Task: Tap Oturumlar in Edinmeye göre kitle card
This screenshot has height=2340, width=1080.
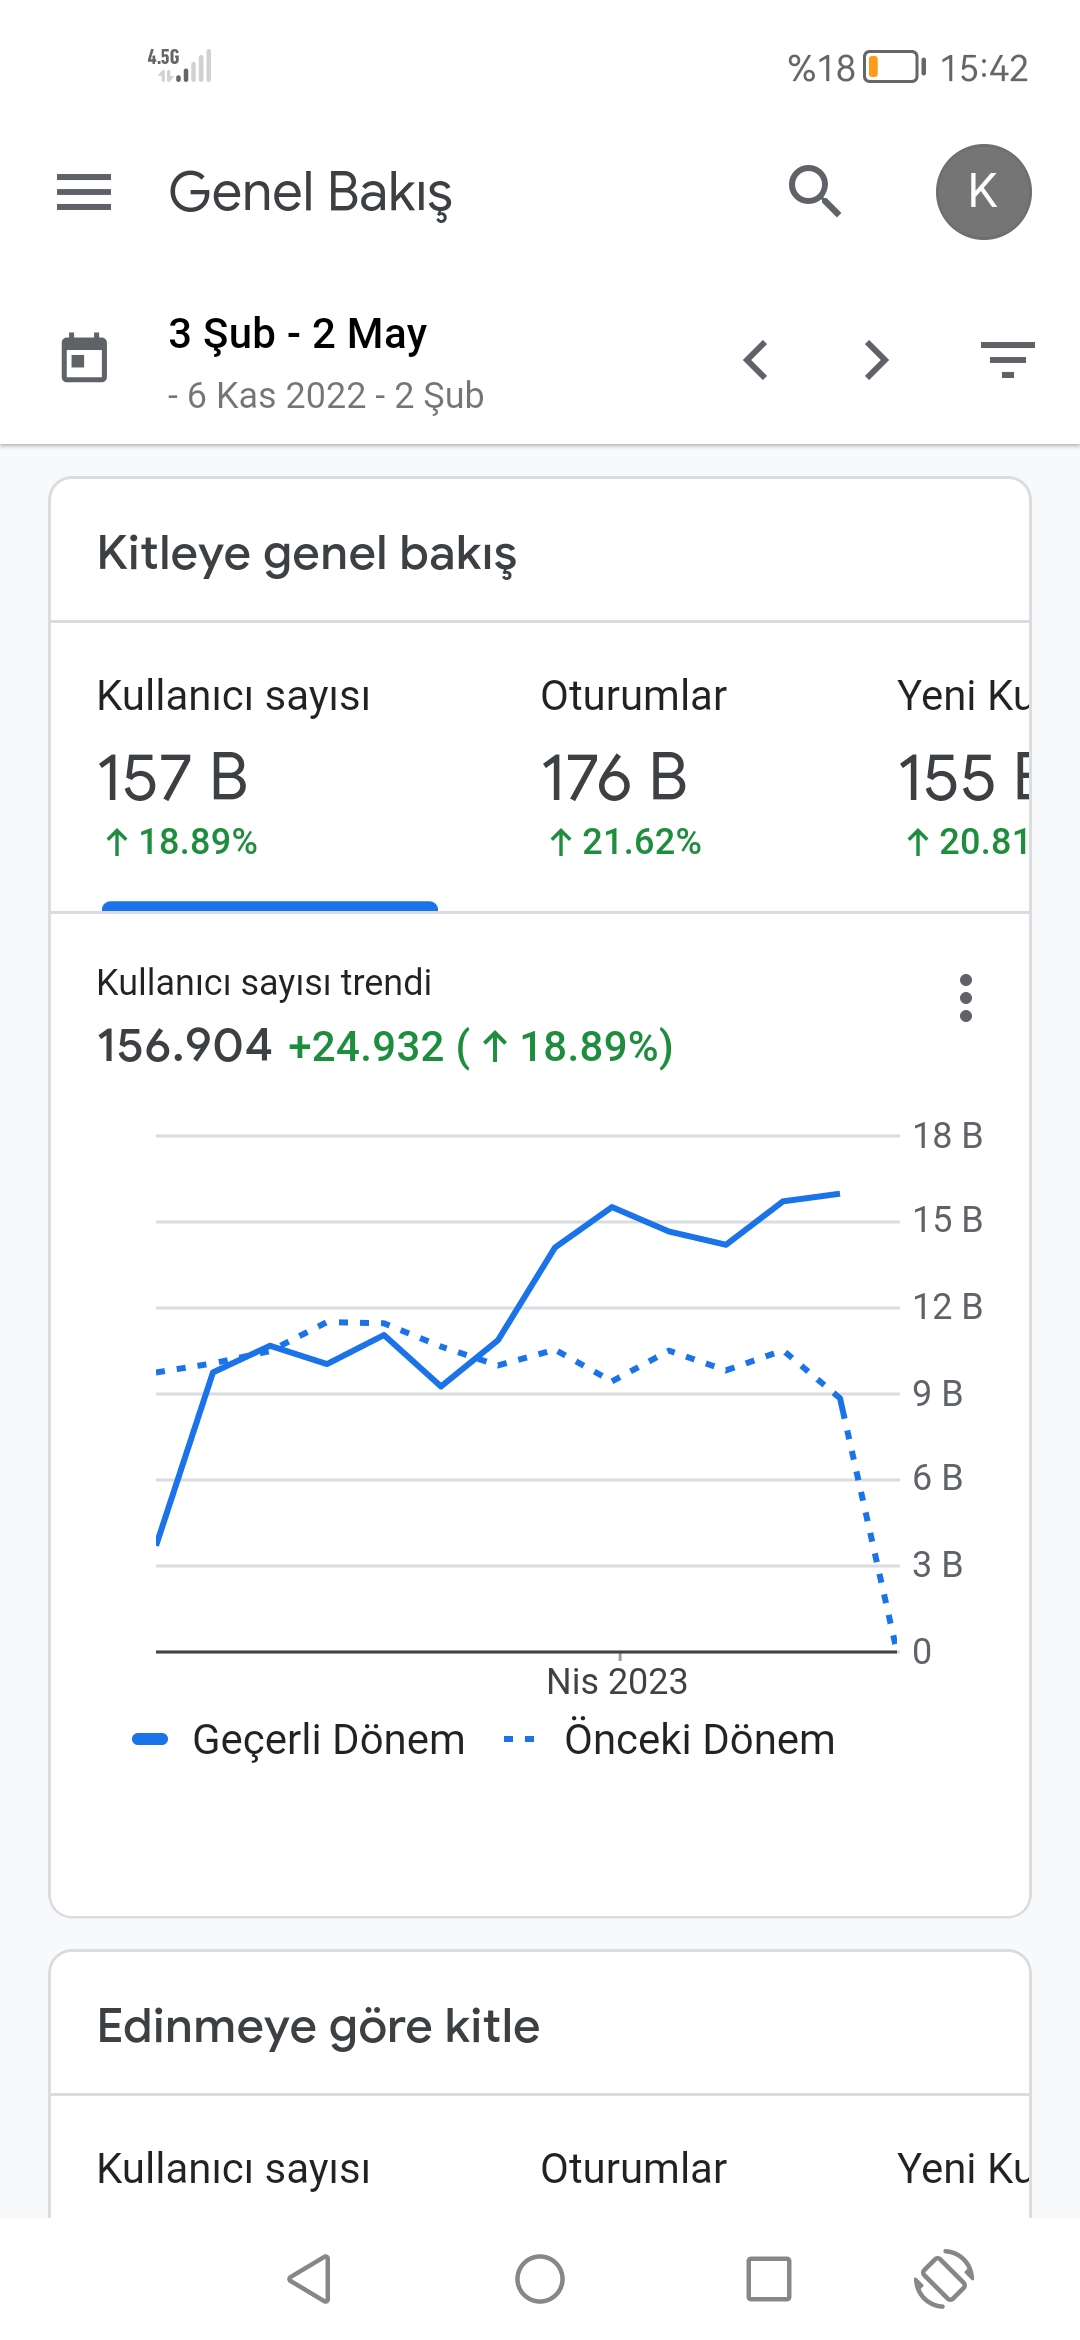Action: pos(634,2168)
